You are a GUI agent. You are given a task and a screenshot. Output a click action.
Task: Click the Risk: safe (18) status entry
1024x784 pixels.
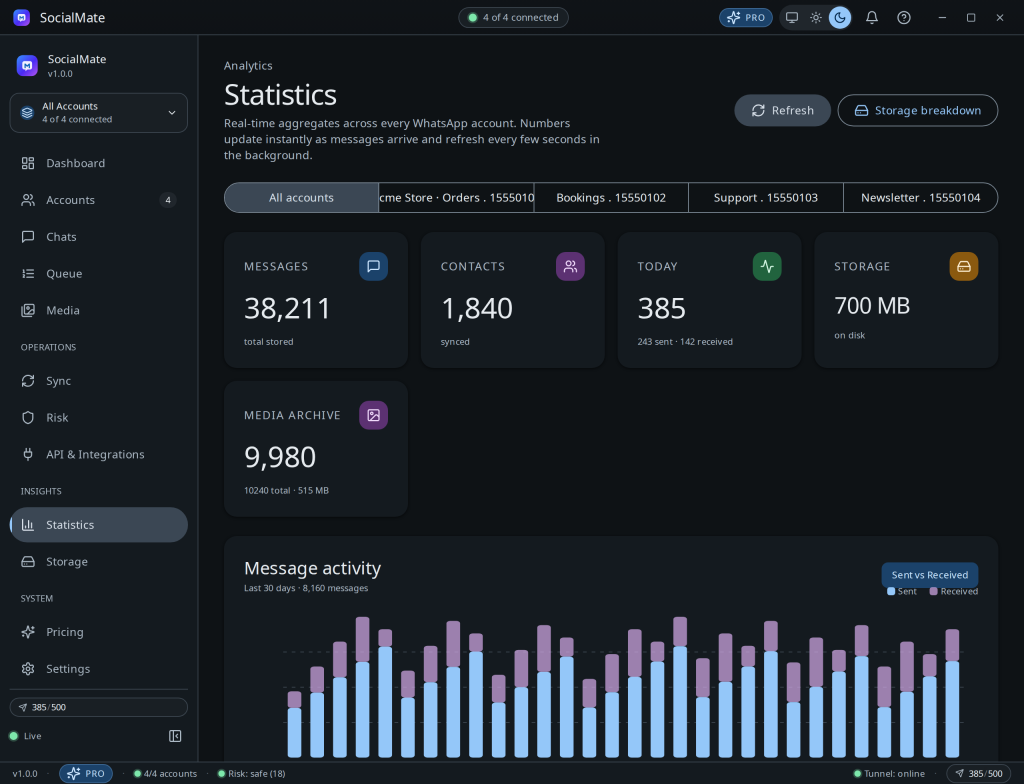(x=251, y=774)
